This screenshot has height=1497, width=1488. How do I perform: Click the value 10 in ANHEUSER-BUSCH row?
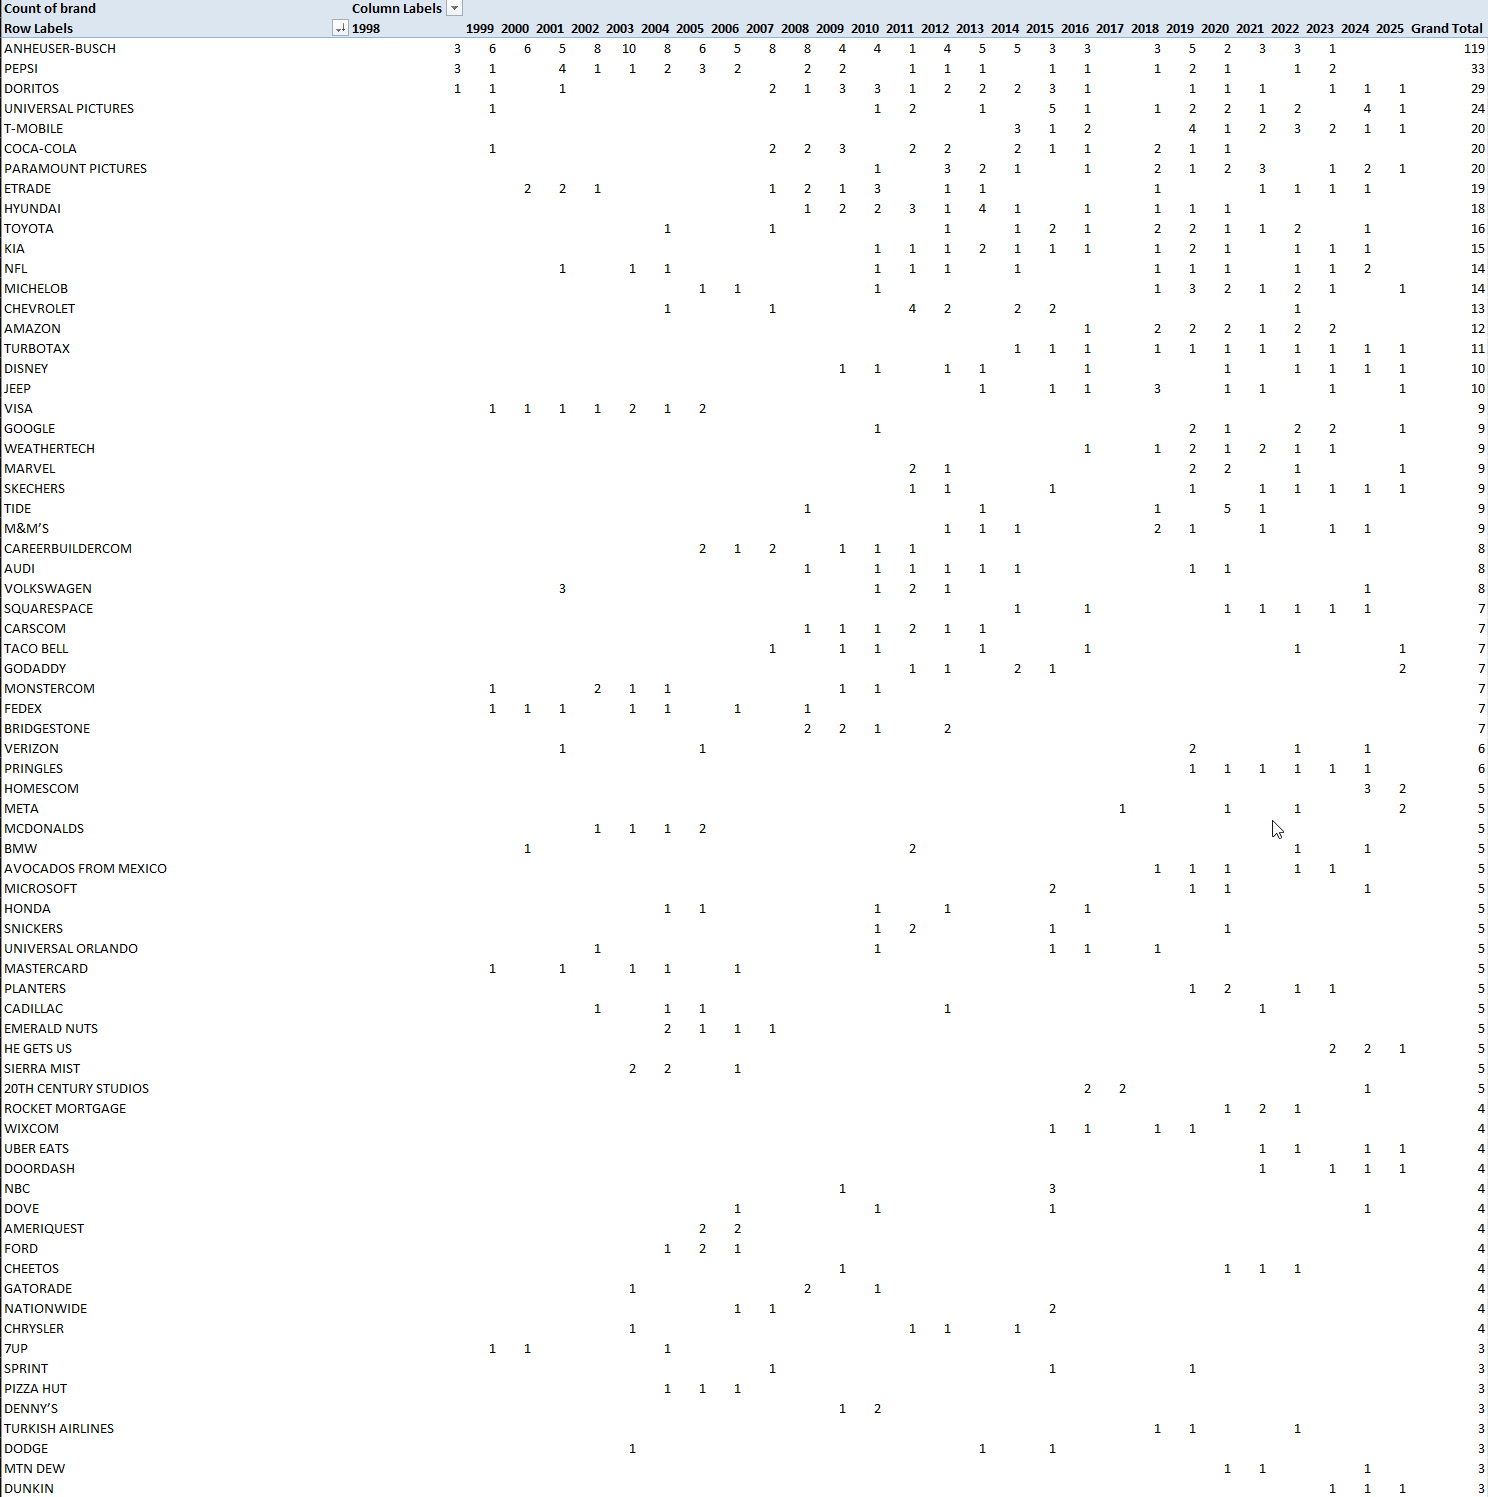629,48
